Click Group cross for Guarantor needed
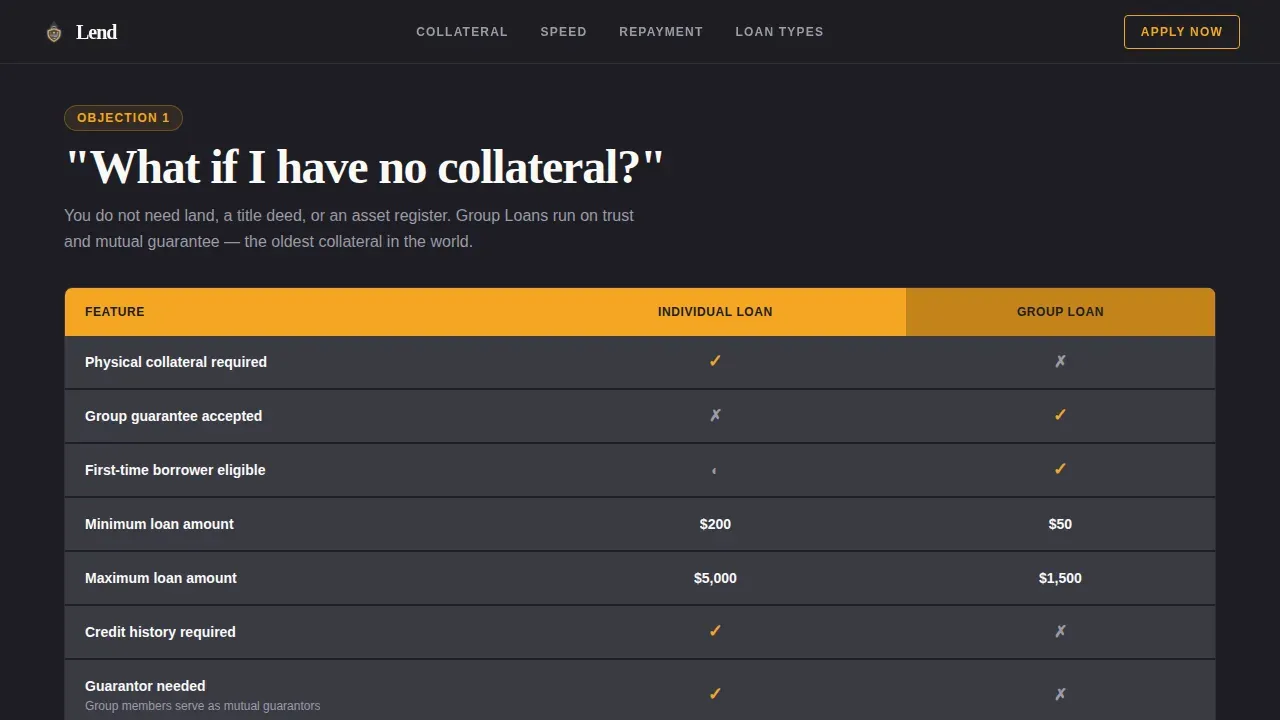 coord(1060,694)
